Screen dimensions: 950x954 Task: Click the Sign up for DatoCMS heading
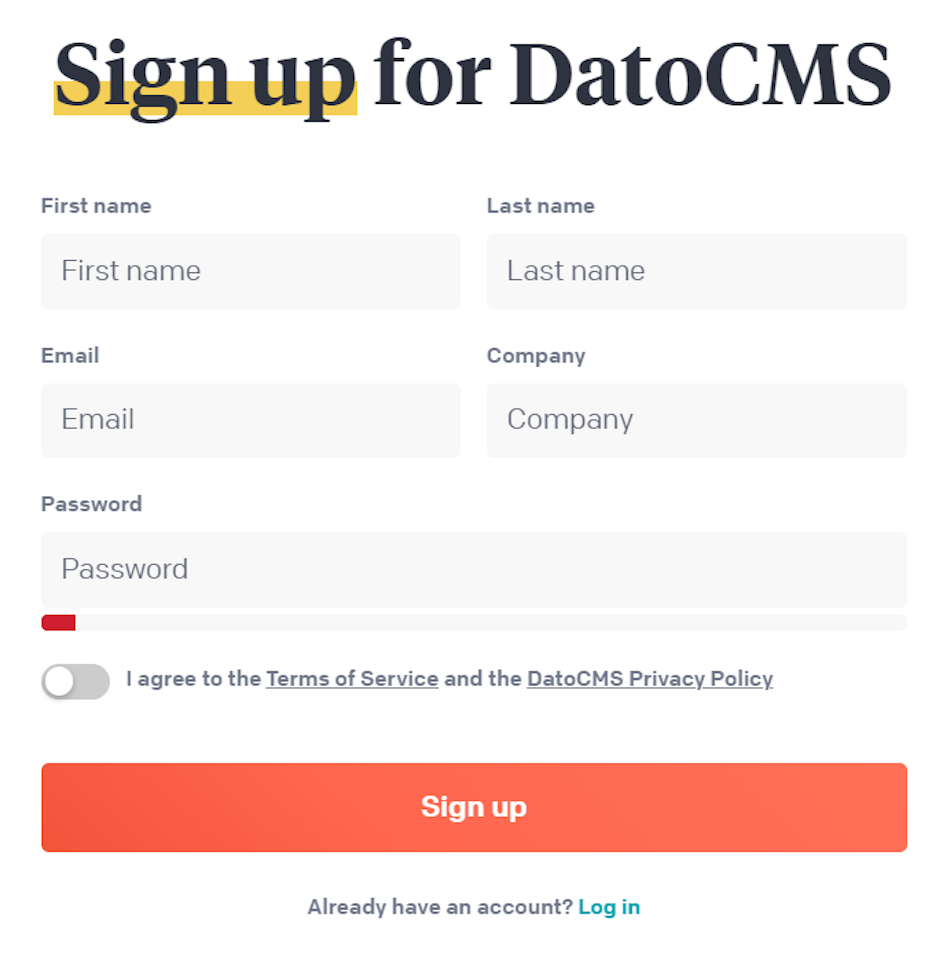pos(474,75)
